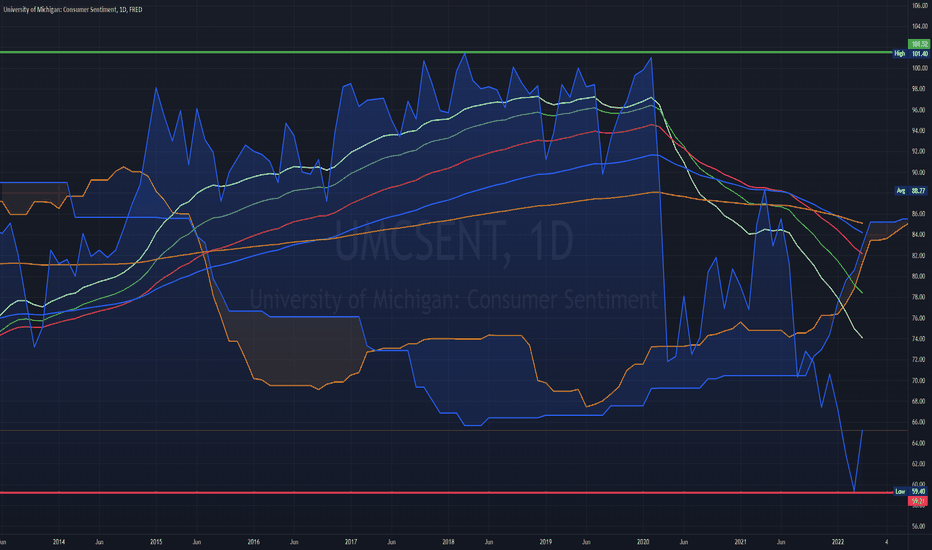Click the 98.00 price axis label
The image size is (932, 550).
920,89
